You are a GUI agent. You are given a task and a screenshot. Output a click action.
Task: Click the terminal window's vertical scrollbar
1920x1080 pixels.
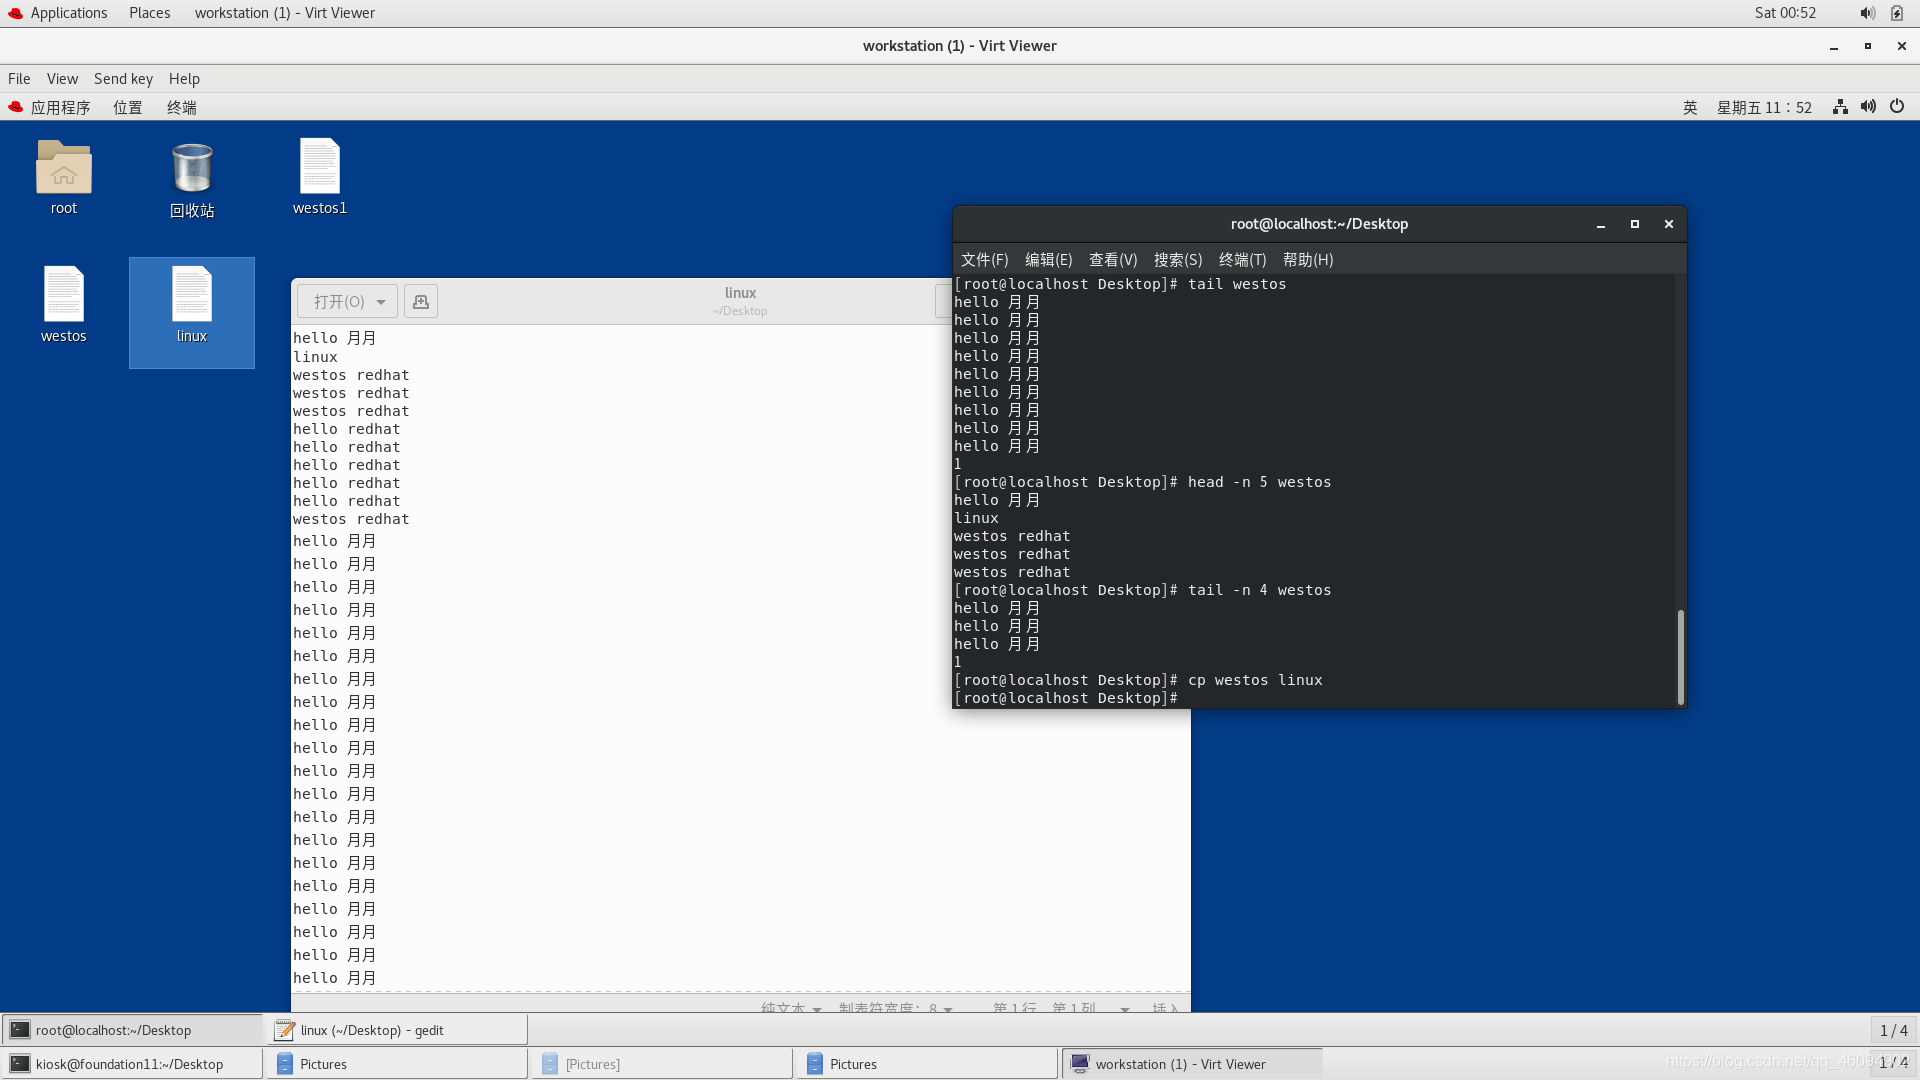pos(1680,657)
